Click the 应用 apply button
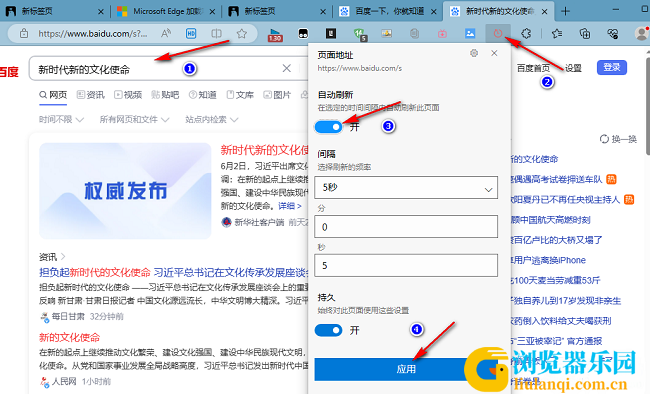This screenshot has width=650, height=394. pos(406,369)
